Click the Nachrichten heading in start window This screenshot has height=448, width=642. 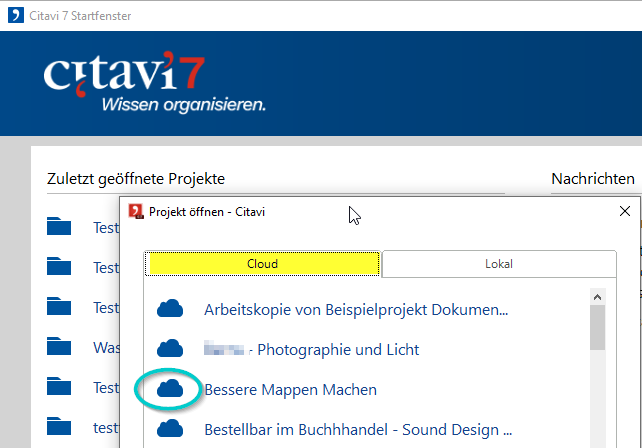[593, 179]
